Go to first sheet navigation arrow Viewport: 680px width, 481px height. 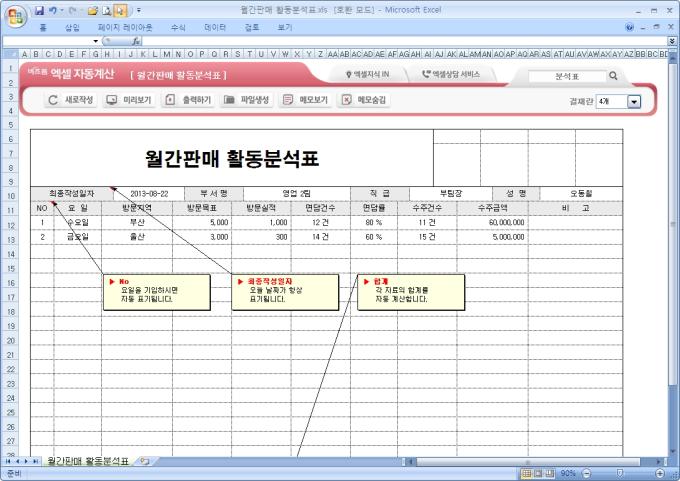coord(8,461)
